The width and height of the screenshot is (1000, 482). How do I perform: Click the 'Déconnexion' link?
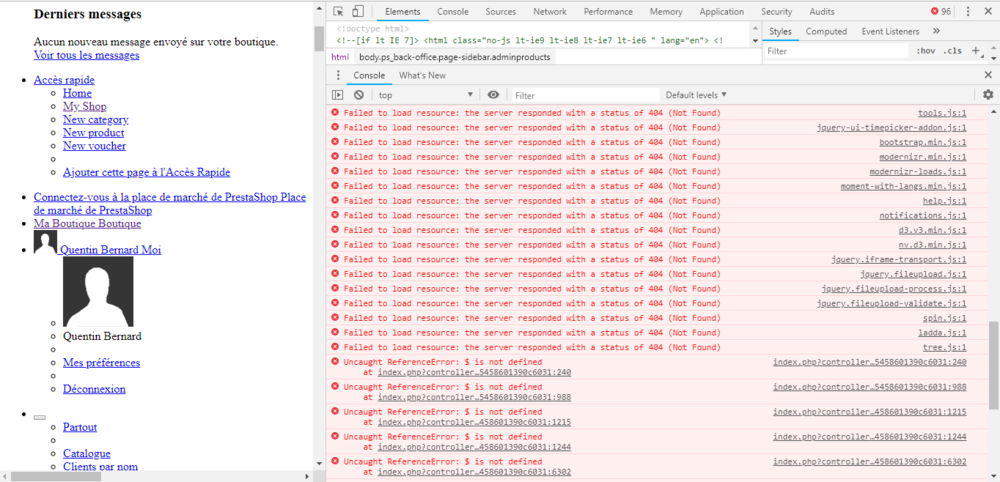(94, 389)
